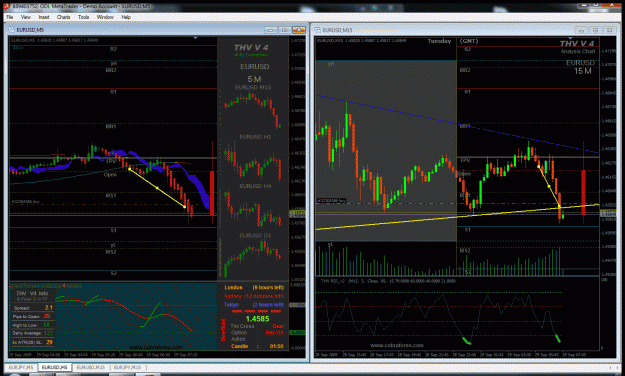This screenshot has height=376, width=625.
Task: Click the buy order label on M15 chart
Action: [x=332, y=201]
